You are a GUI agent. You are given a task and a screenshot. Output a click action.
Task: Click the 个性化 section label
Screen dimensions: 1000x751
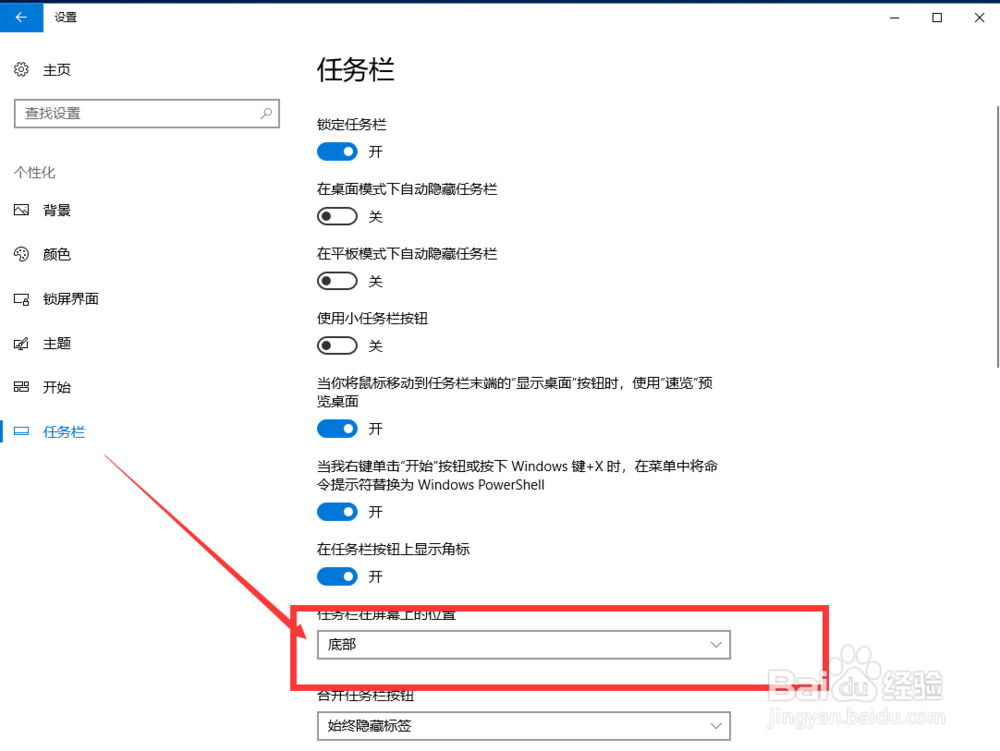point(35,172)
